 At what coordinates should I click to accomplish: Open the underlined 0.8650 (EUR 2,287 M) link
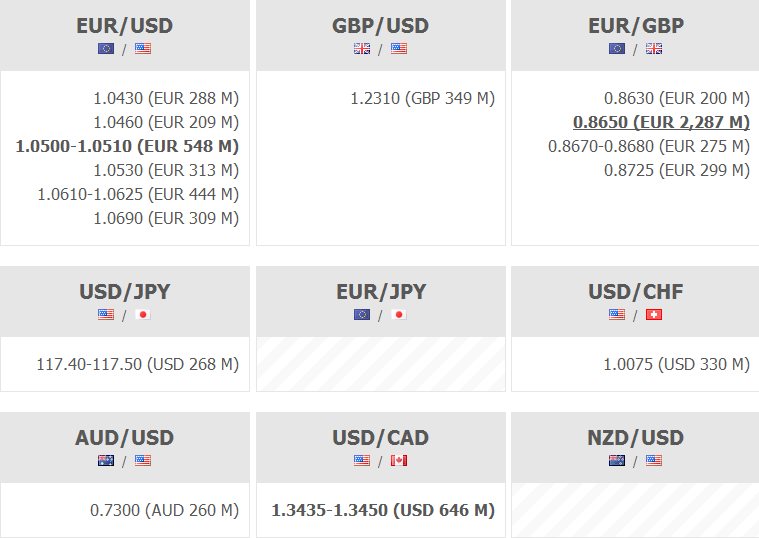tap(661, 122)
